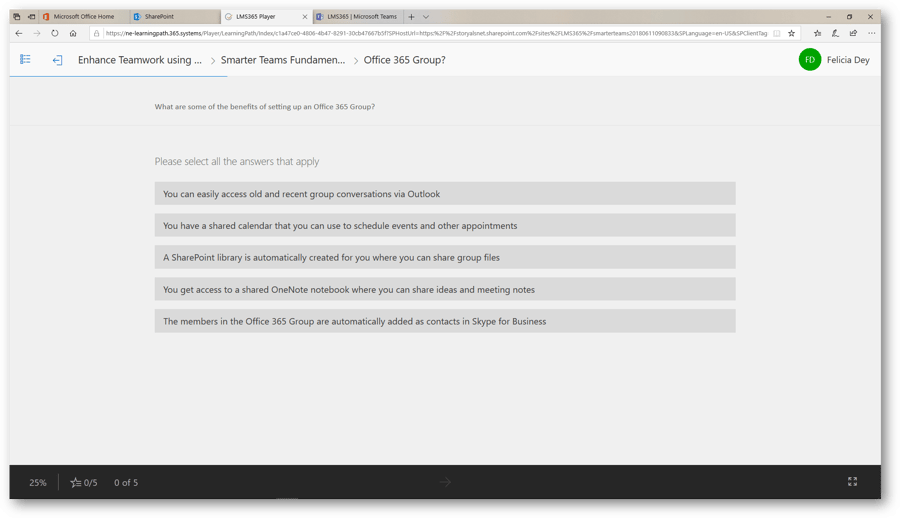Toggle fullscreen mode in player footer
This screenshot has width=900, height=518.
[x=852, y=482]
